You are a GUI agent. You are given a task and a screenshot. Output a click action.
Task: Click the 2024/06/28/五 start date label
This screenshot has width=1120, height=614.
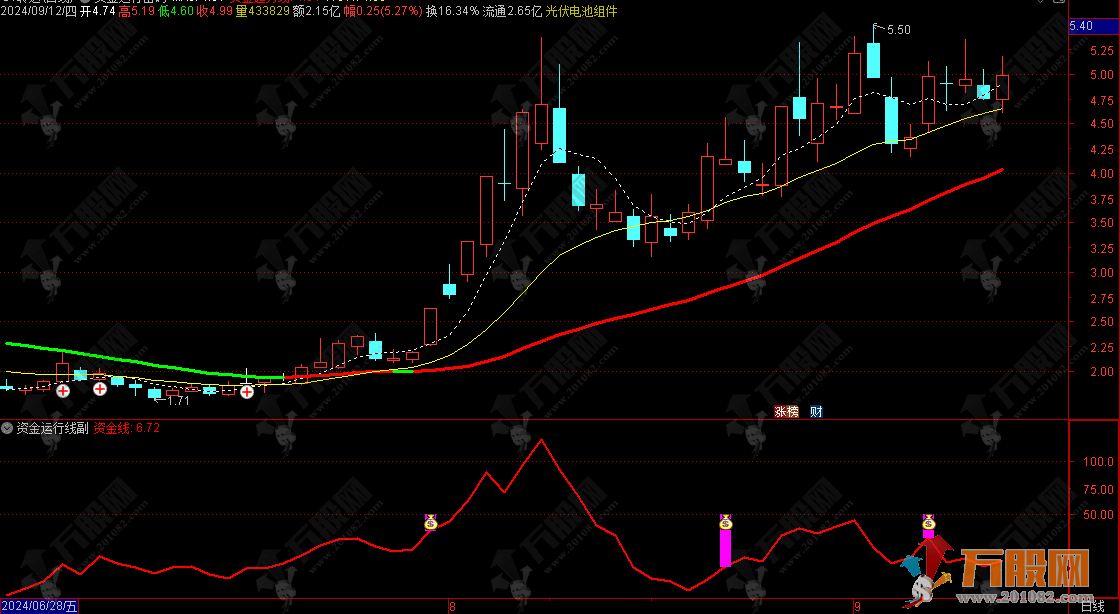(39, 606)
